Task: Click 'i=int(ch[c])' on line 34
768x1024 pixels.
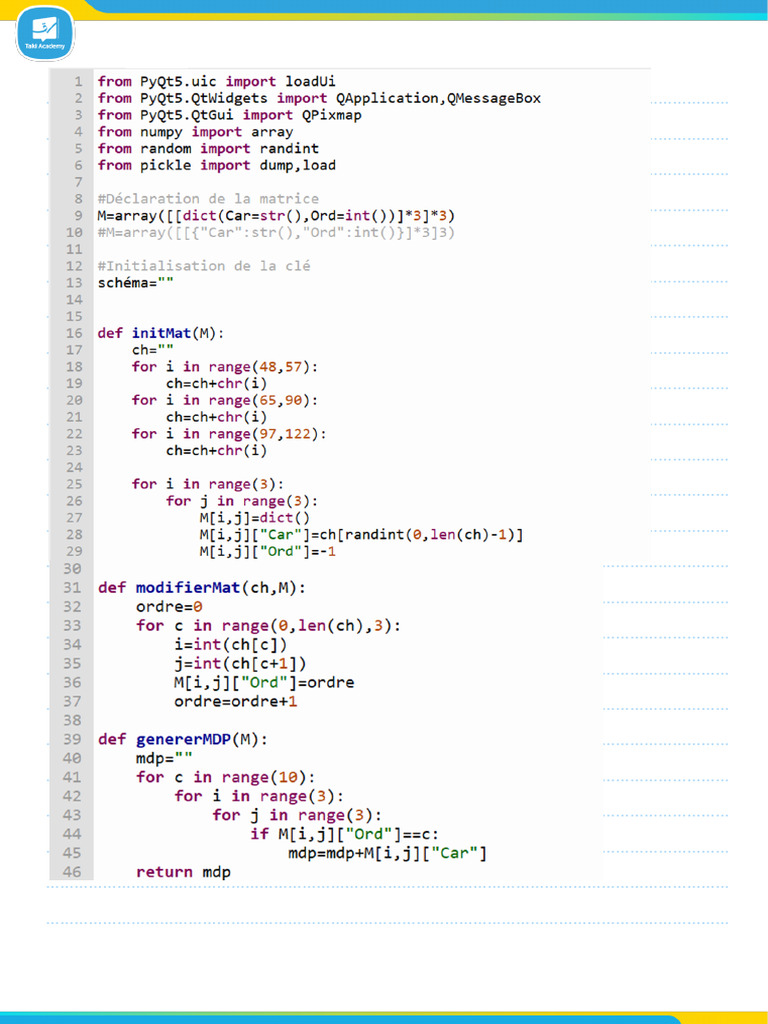Action: [231, 645]
